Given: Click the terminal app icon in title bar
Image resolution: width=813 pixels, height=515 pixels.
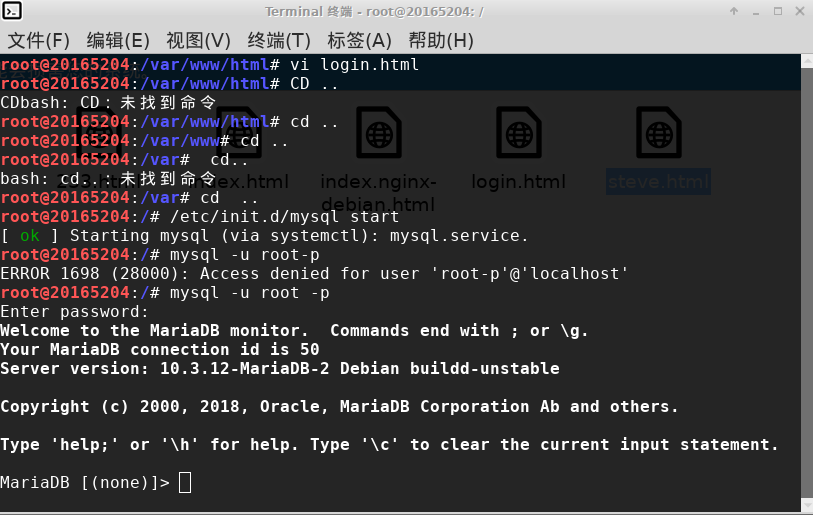Looking at the screenshot, I should pos(11,10).
